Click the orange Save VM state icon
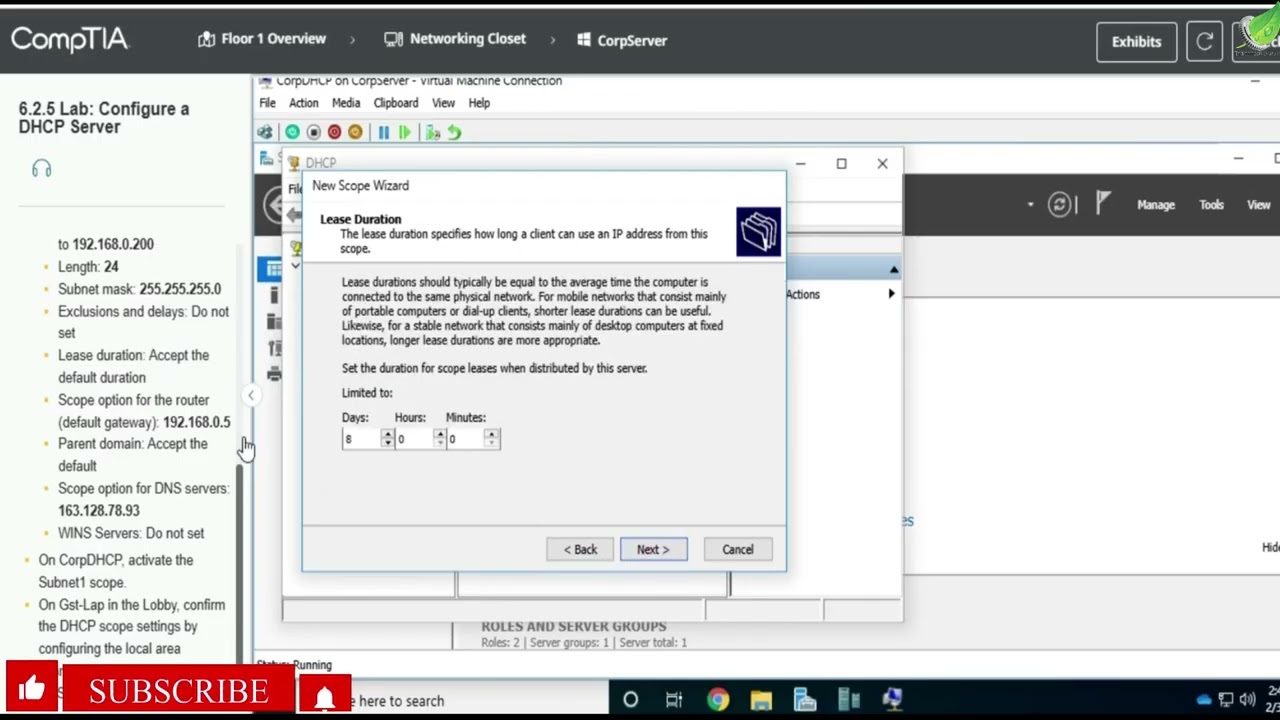The height and width of the screenshot is (720, 1280). click(355, 132)
